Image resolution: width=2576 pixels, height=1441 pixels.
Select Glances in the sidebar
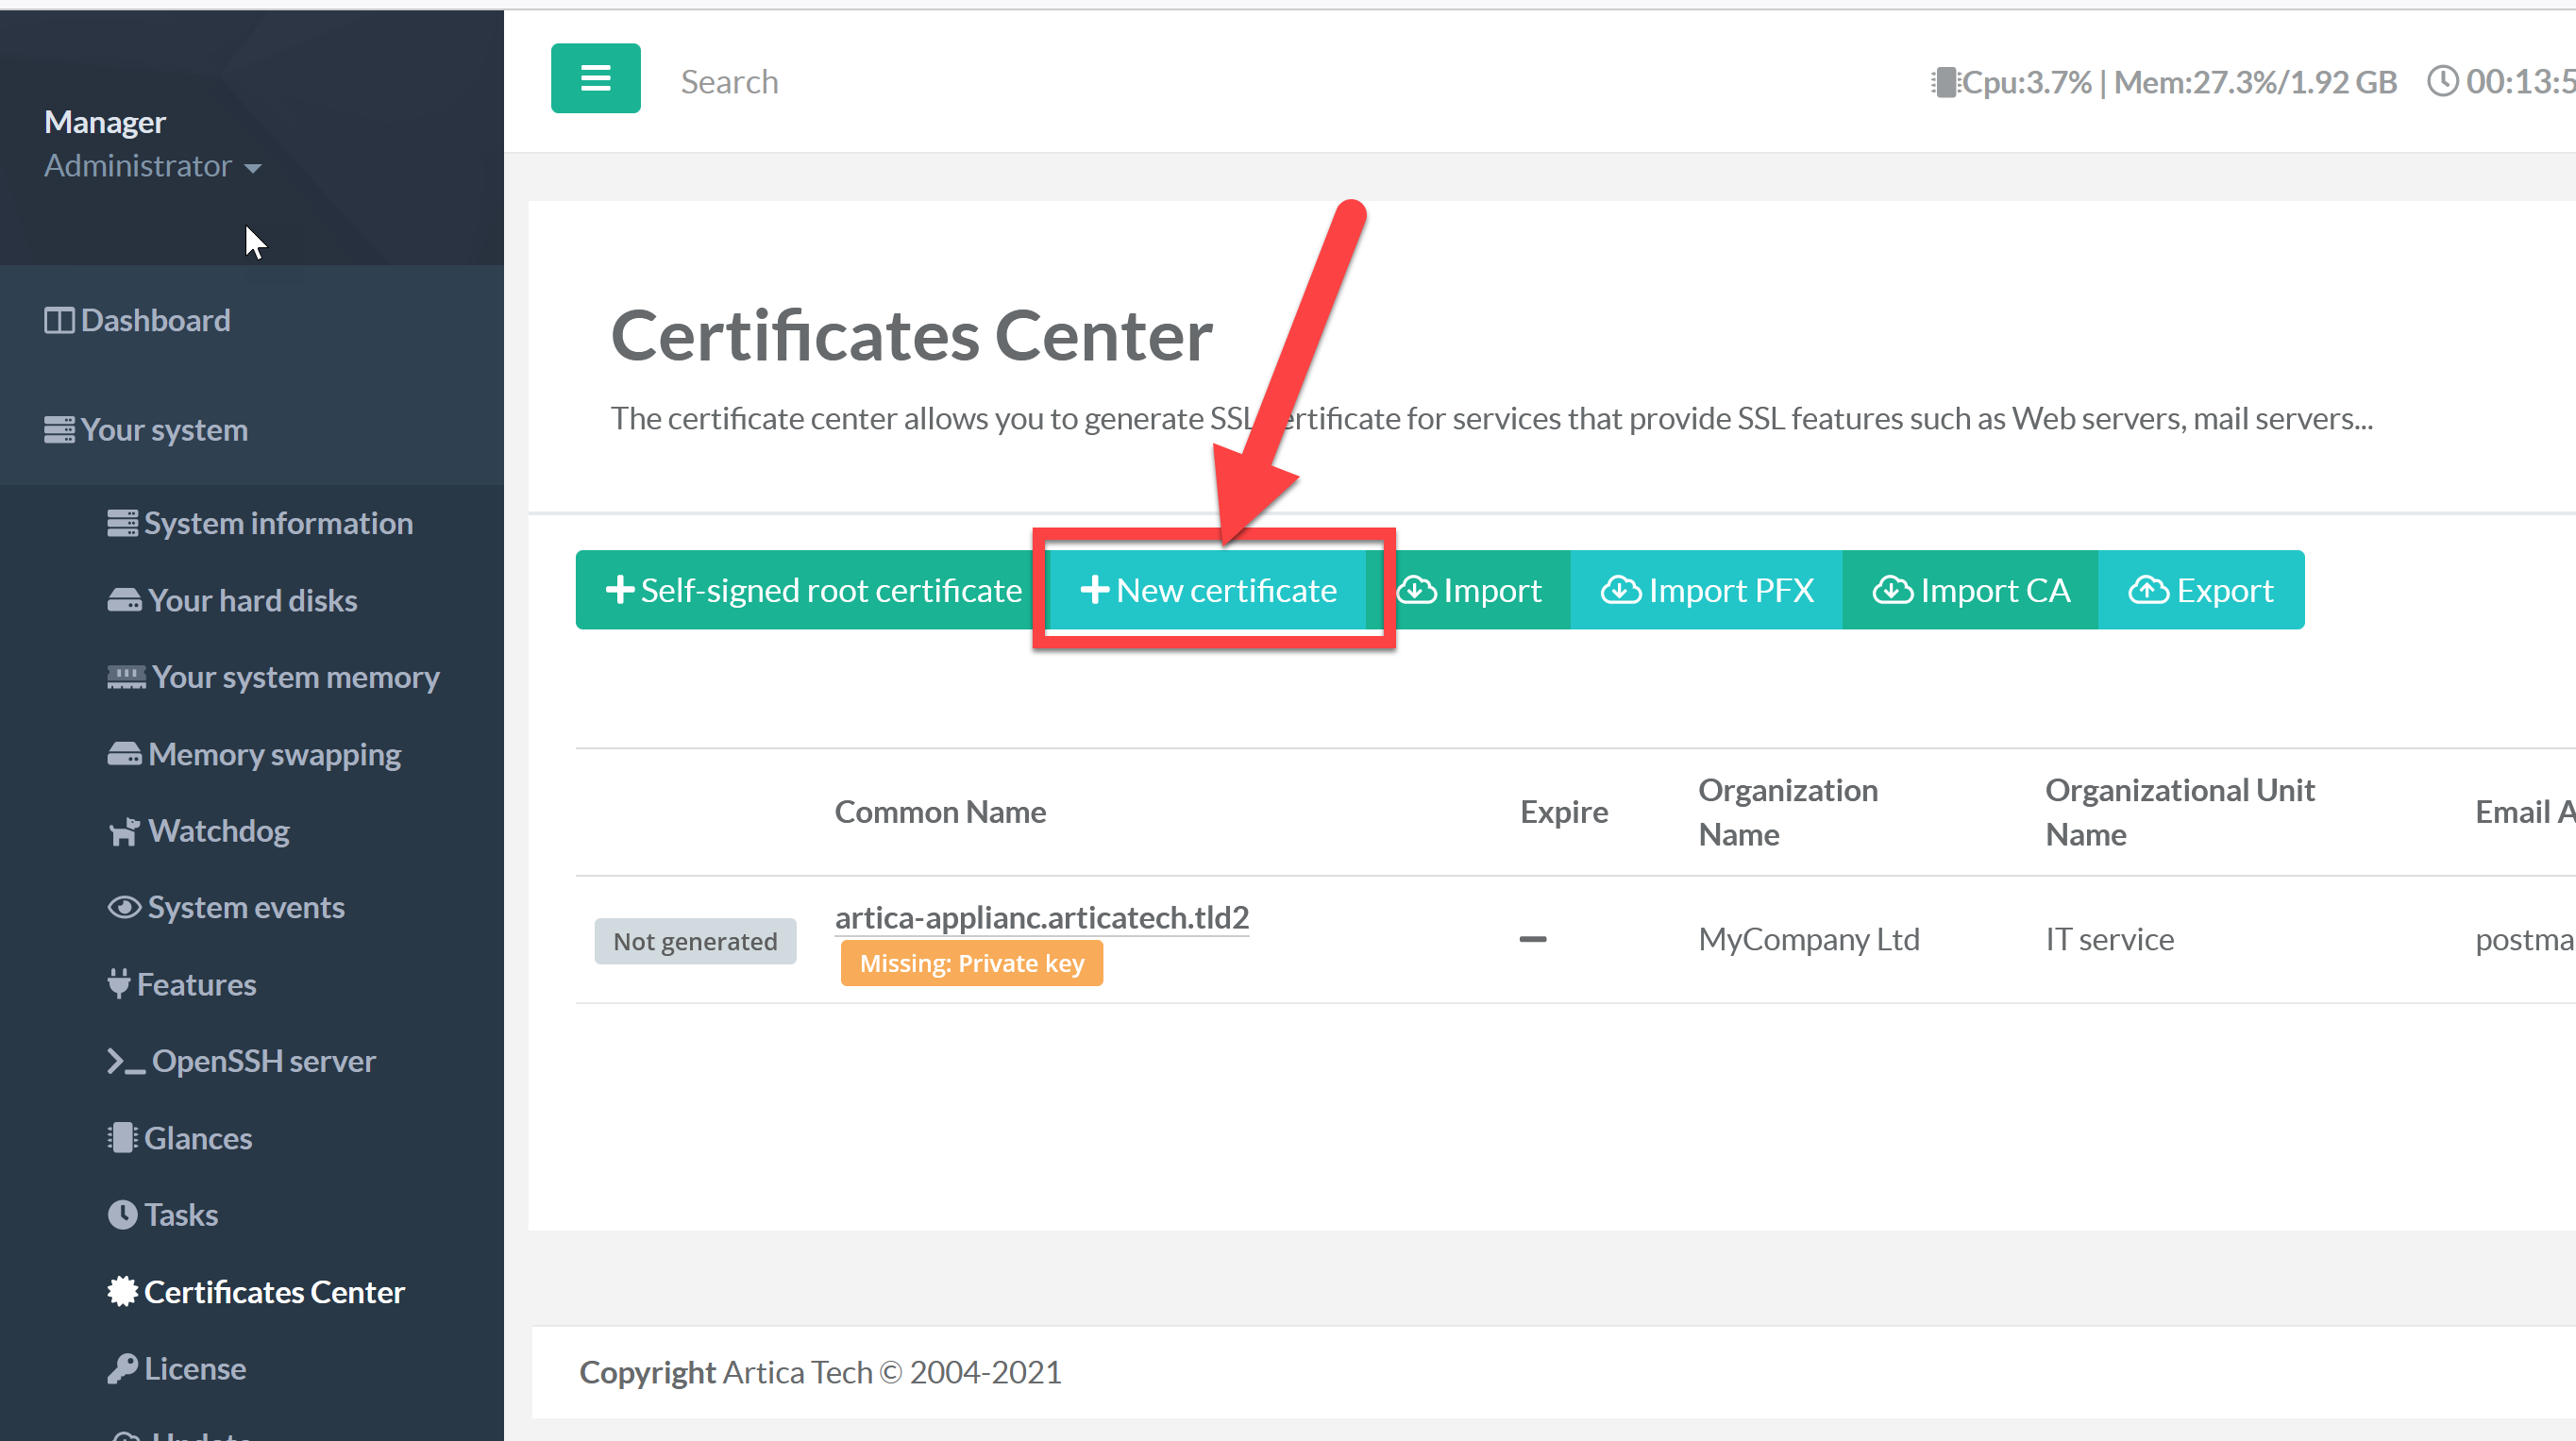[x=197, y=1138]
